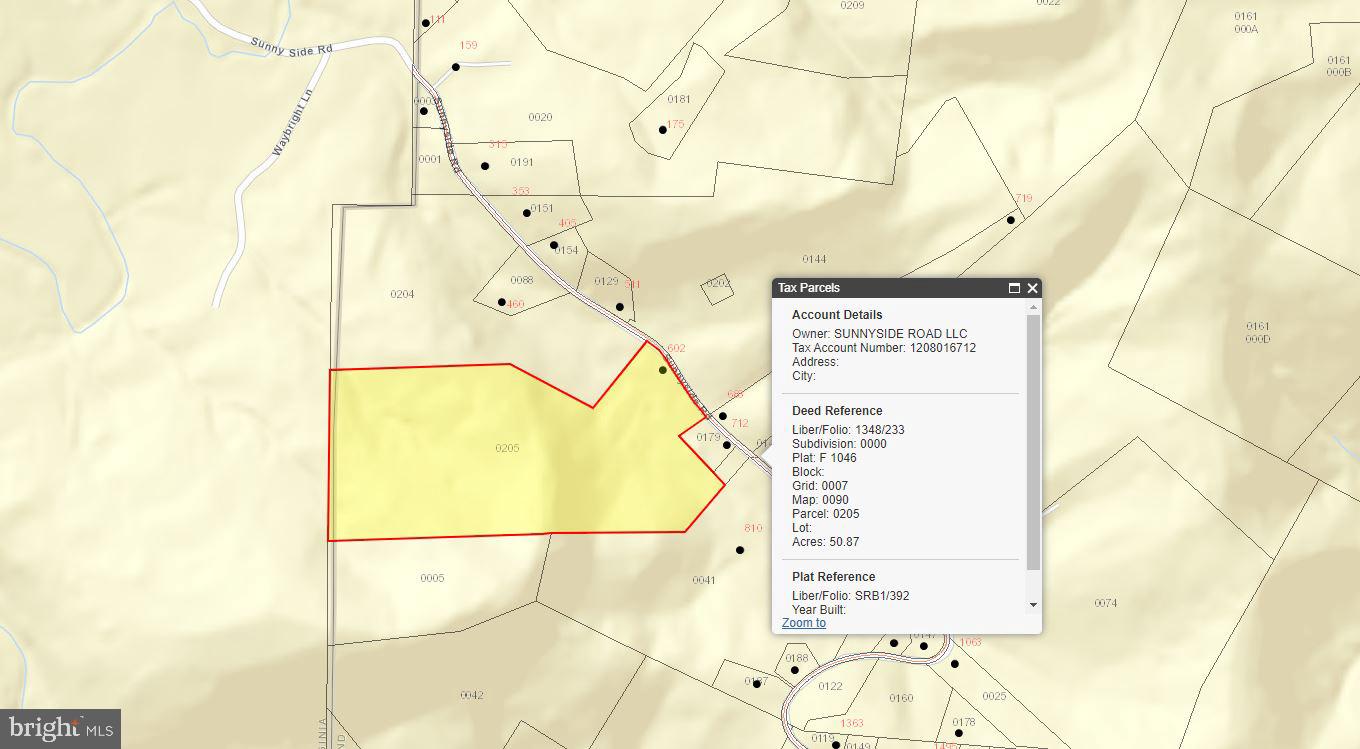Click the address point dot near 353
The image size is (1360, 749).
tap(527, 213)
